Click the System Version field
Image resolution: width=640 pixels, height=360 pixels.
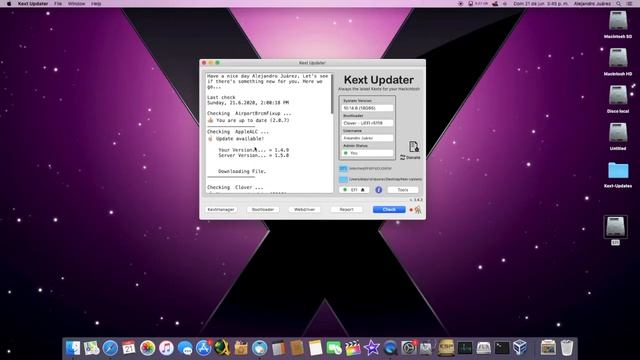click(367, 108)
